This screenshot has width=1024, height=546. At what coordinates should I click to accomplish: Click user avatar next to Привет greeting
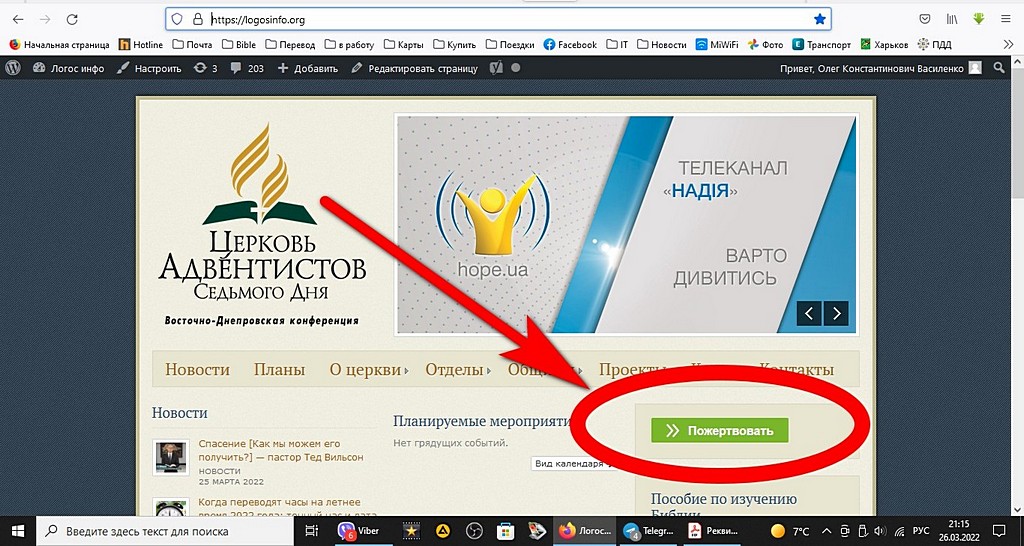click(975, 67)
